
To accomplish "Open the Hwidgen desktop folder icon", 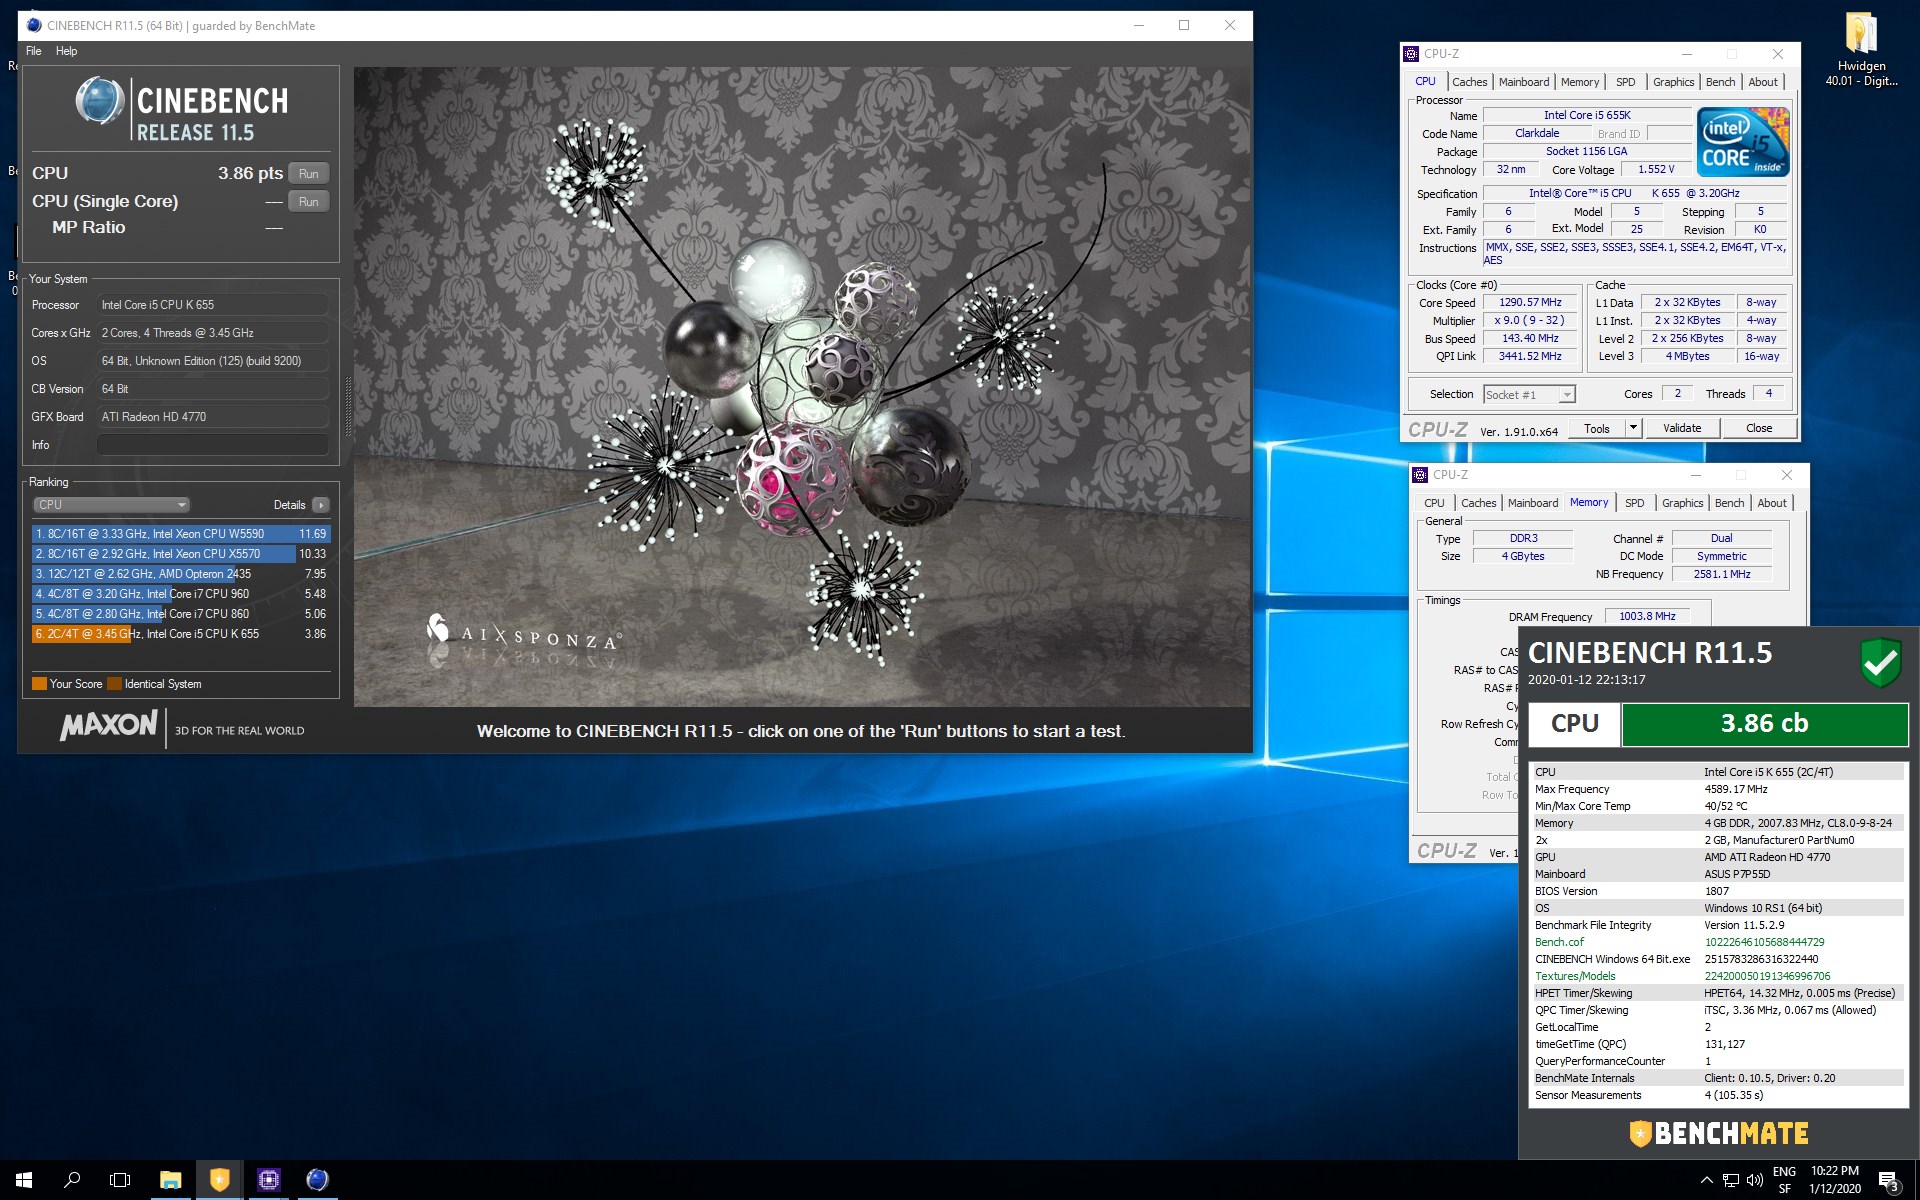I will [x=1861, y=50].
